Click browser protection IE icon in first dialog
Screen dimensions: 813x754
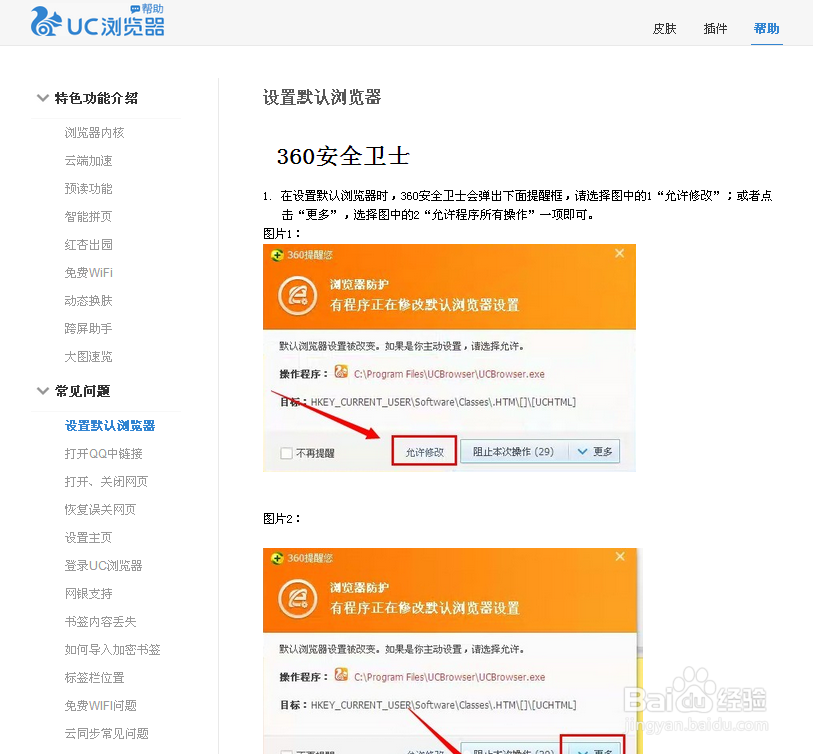[x=298, y=296]
